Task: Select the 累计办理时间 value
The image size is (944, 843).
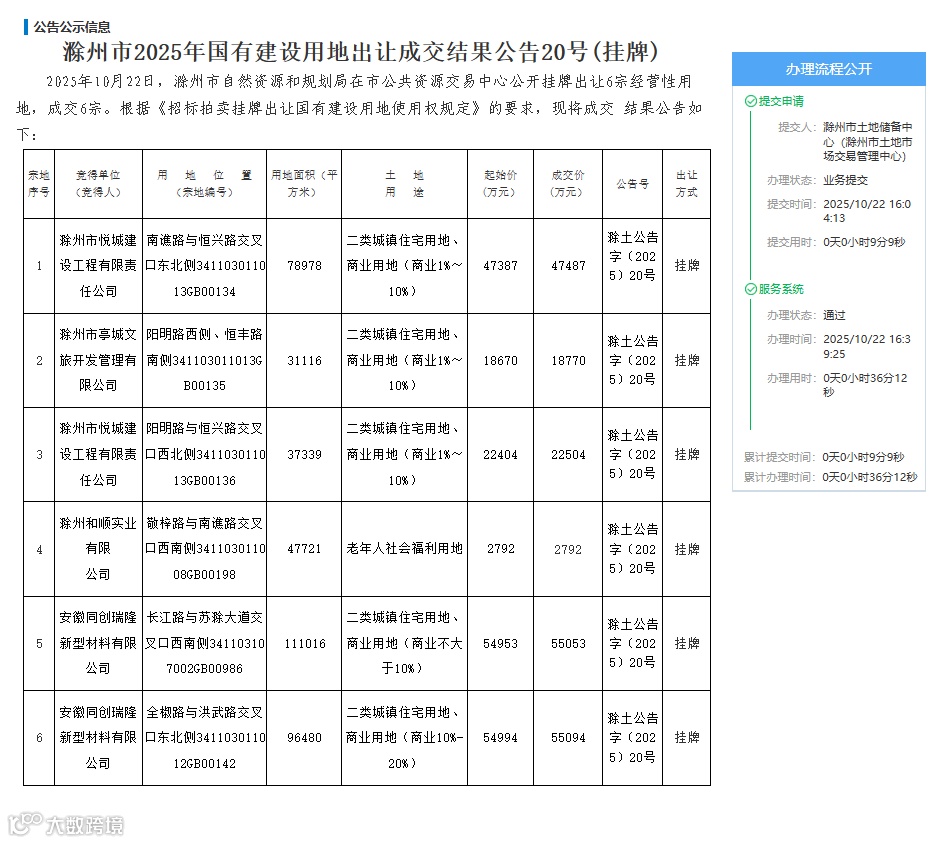Action: [869, 477]
